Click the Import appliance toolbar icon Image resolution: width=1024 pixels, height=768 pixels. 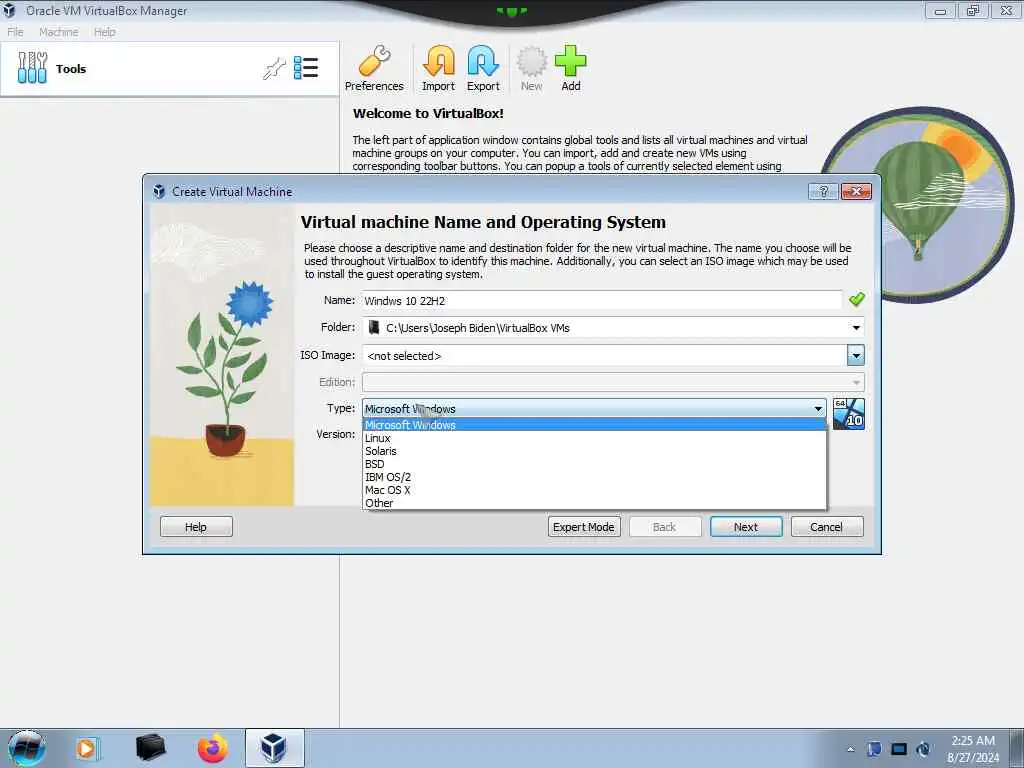click(x=438, y=69)
